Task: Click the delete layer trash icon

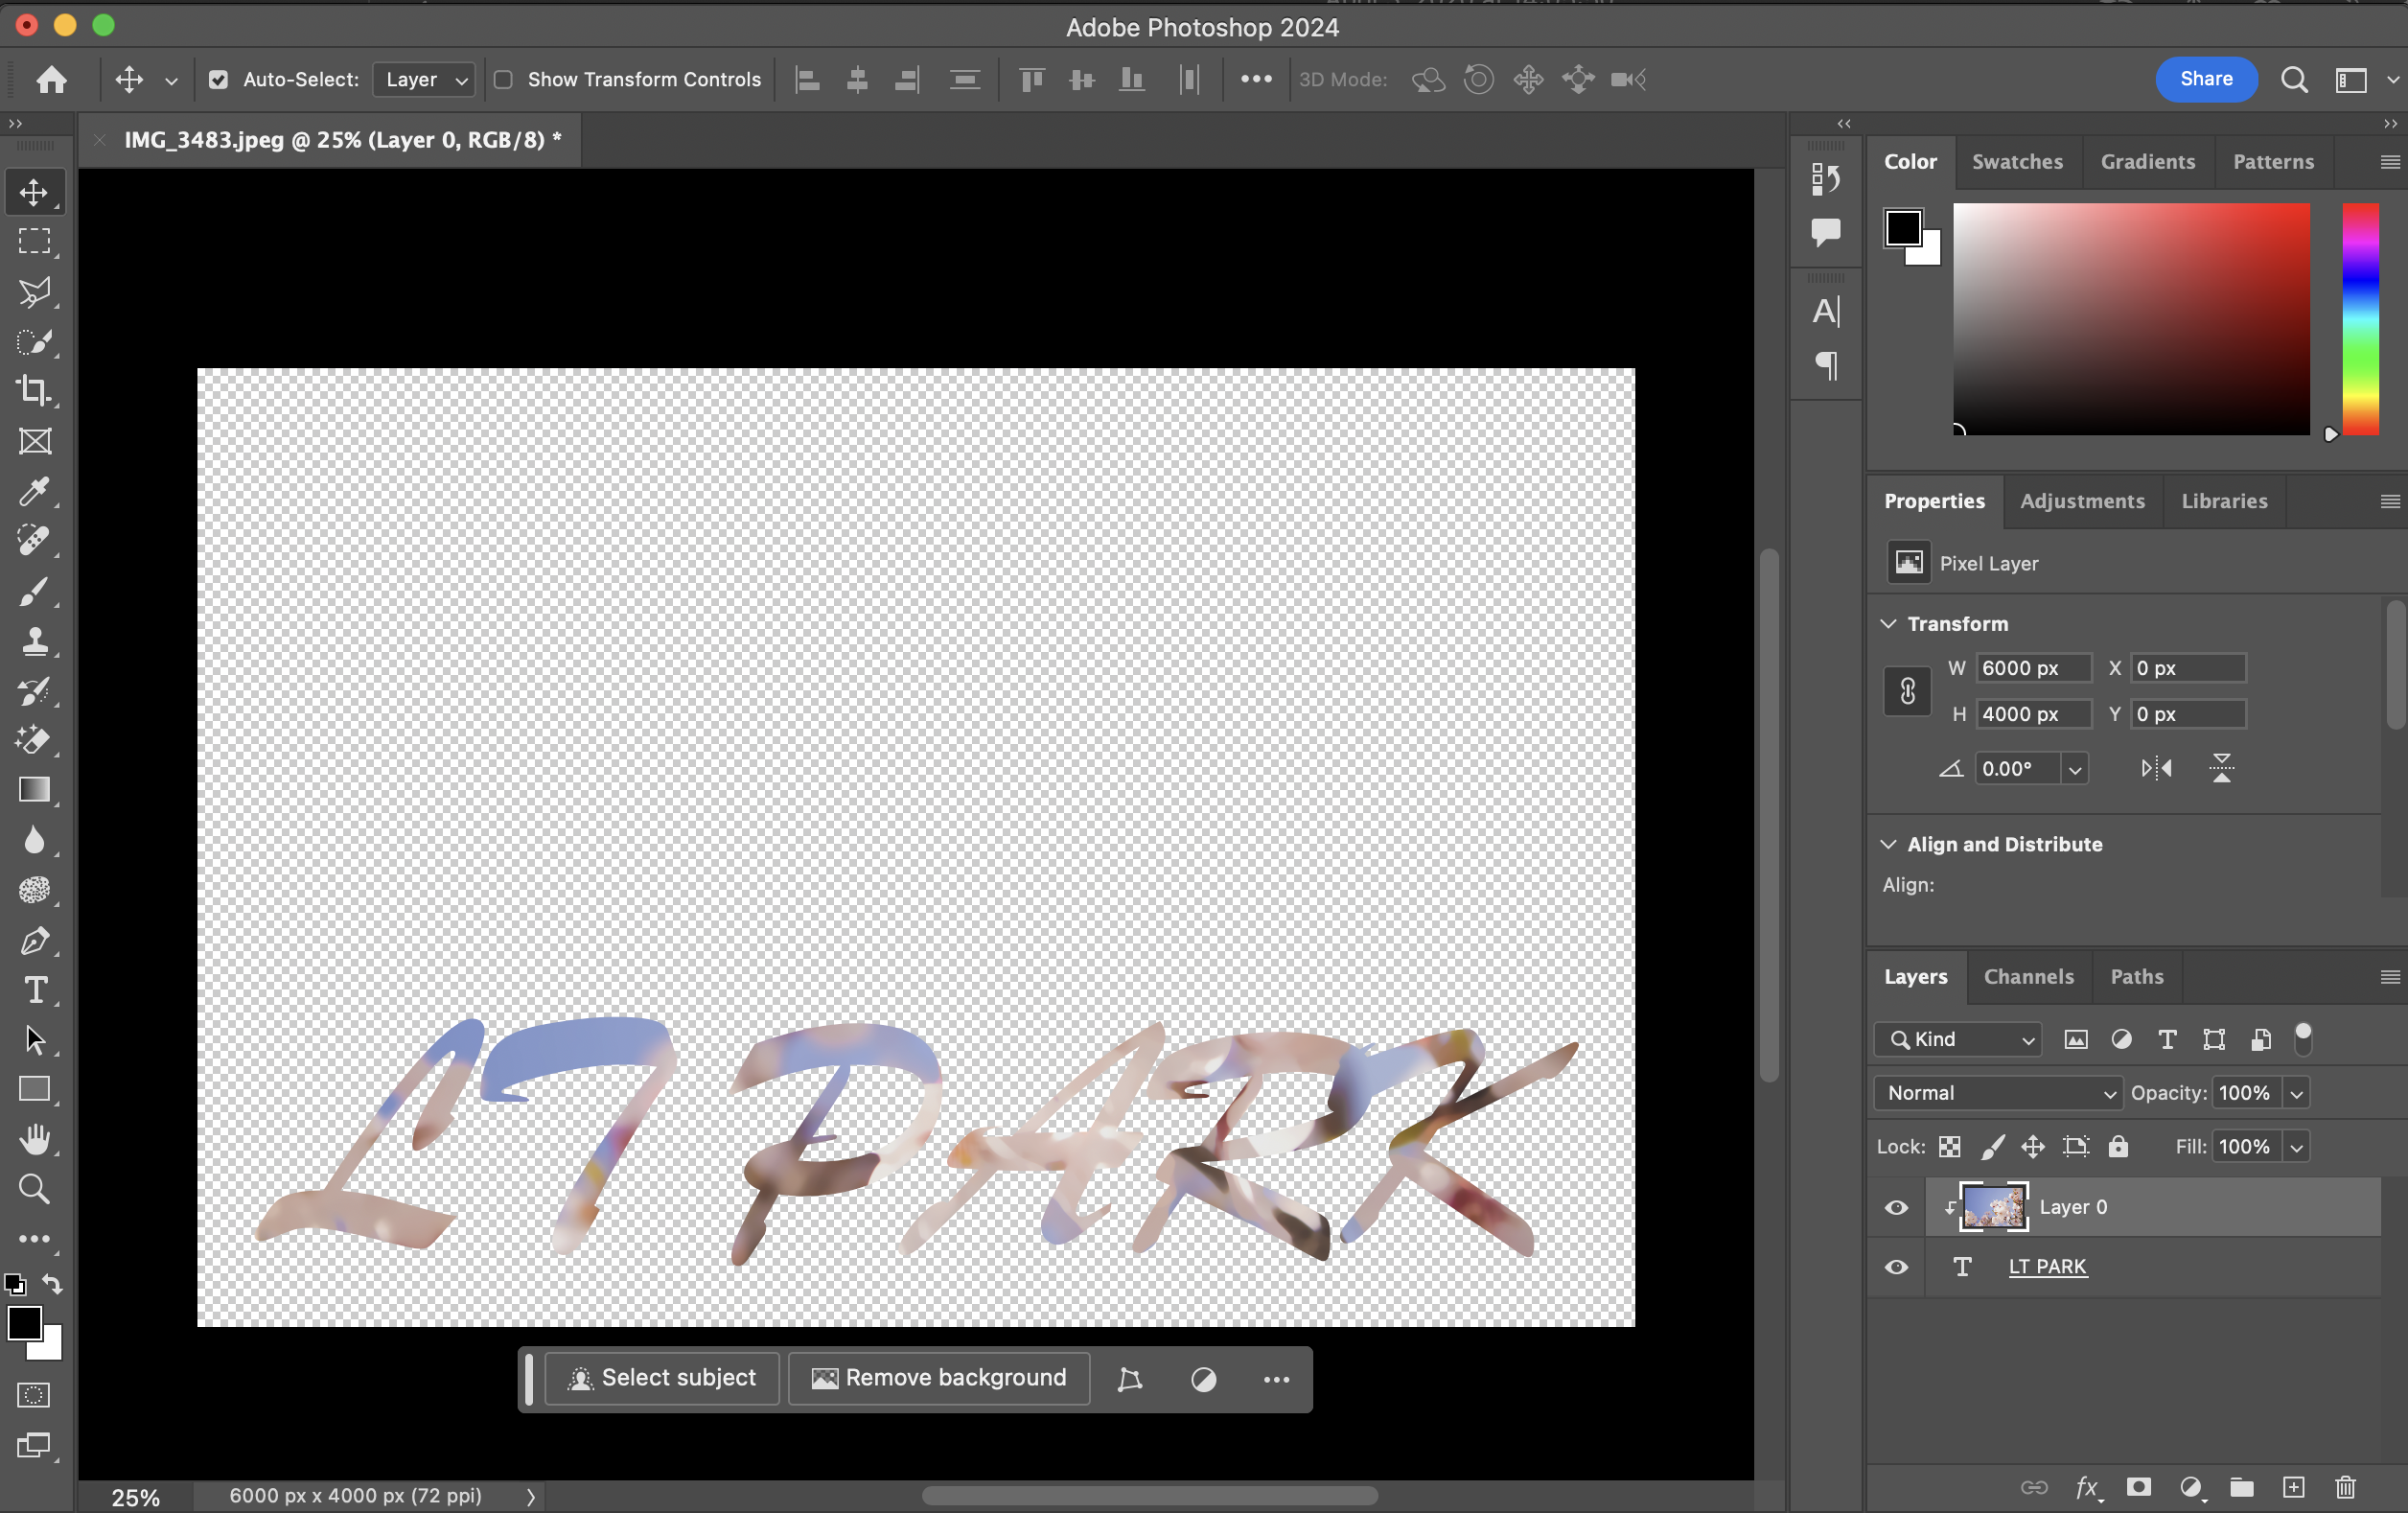Action: click(x=2345, y=1487)
